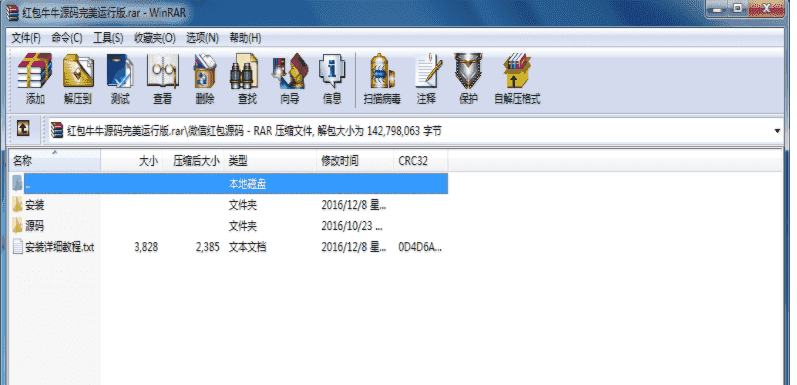Start 扫描病毒 (Virus Scan)

pos(382,71)
